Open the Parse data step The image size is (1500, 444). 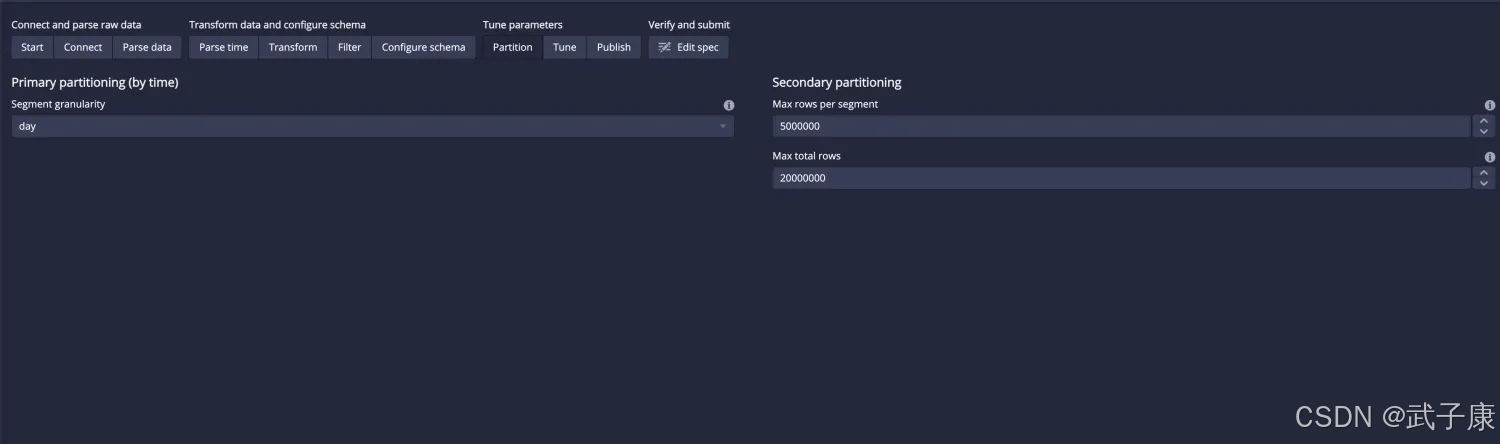[x=147, y=47]
